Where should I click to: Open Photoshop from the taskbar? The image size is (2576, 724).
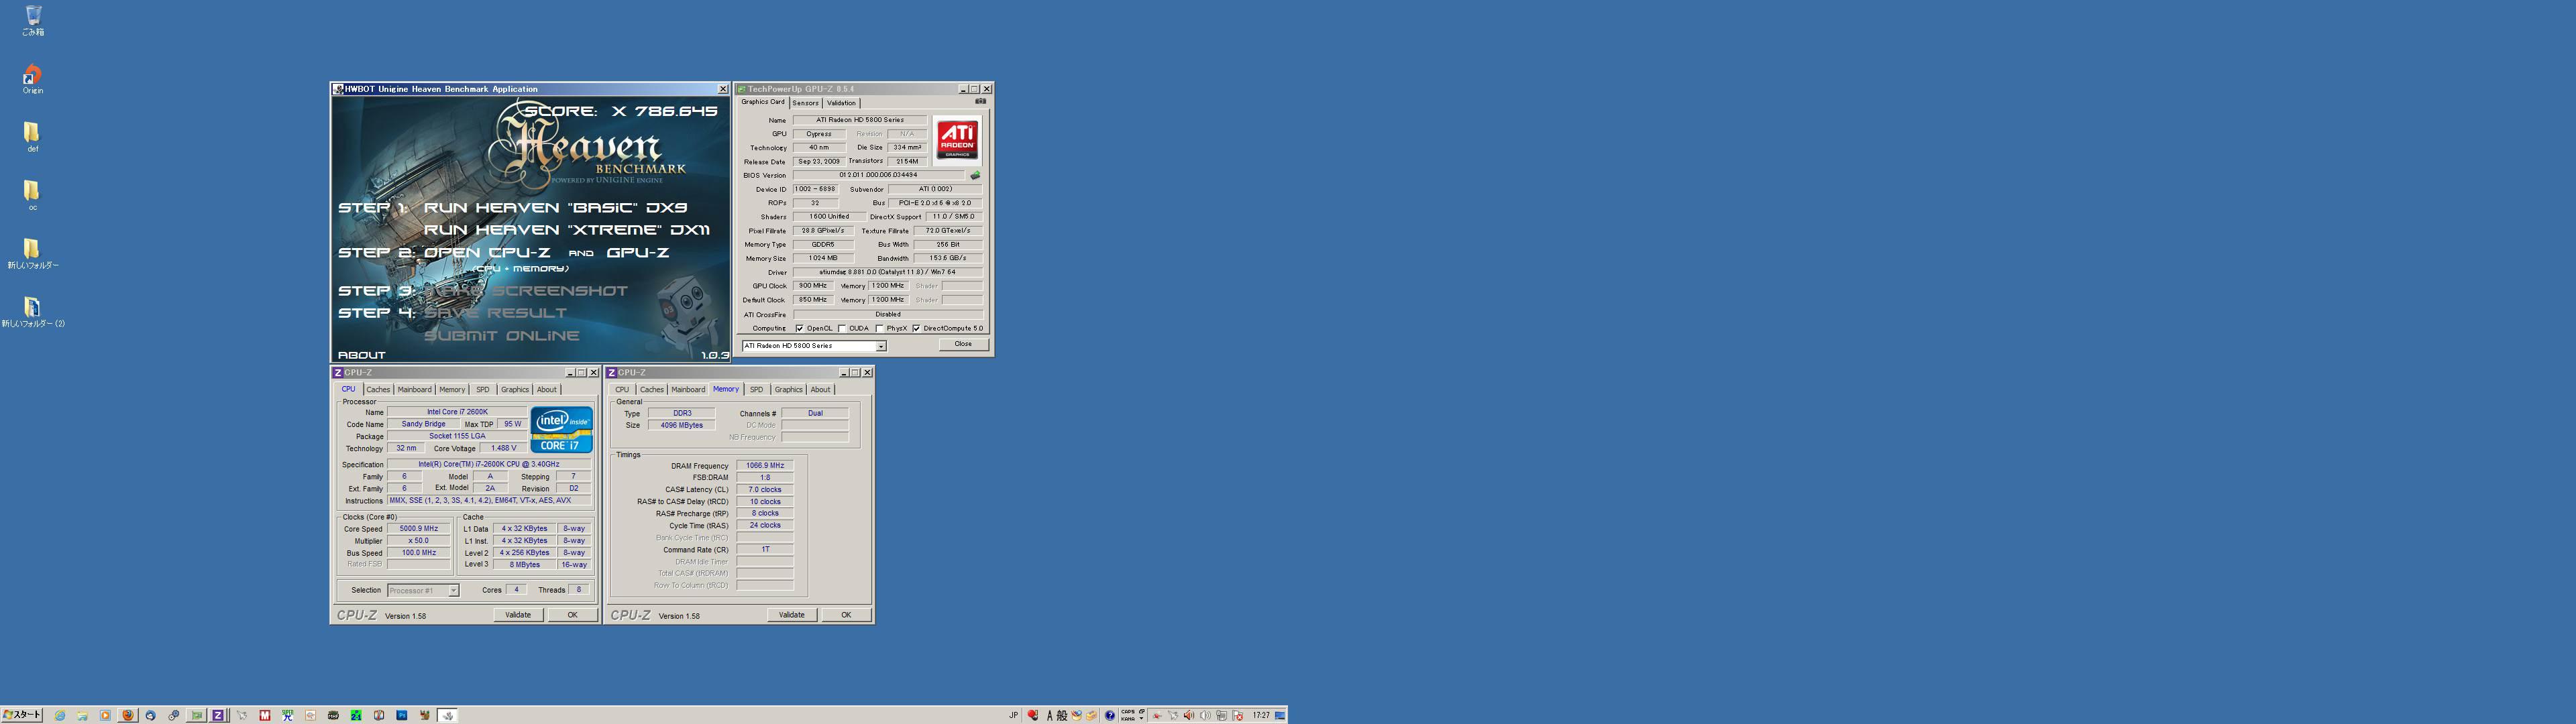[x=402, y=715]
